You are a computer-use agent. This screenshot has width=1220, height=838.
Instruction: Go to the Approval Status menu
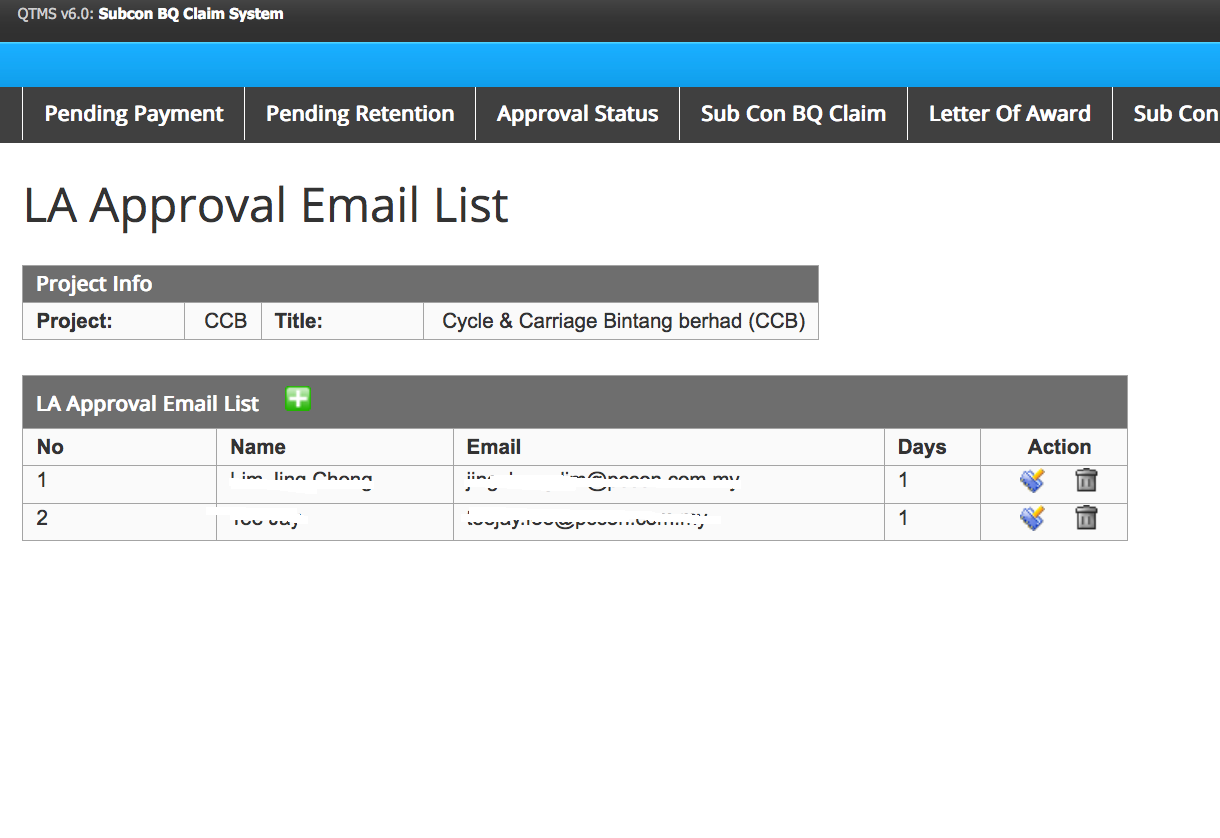pyautogui.click(x=577, y=114)
